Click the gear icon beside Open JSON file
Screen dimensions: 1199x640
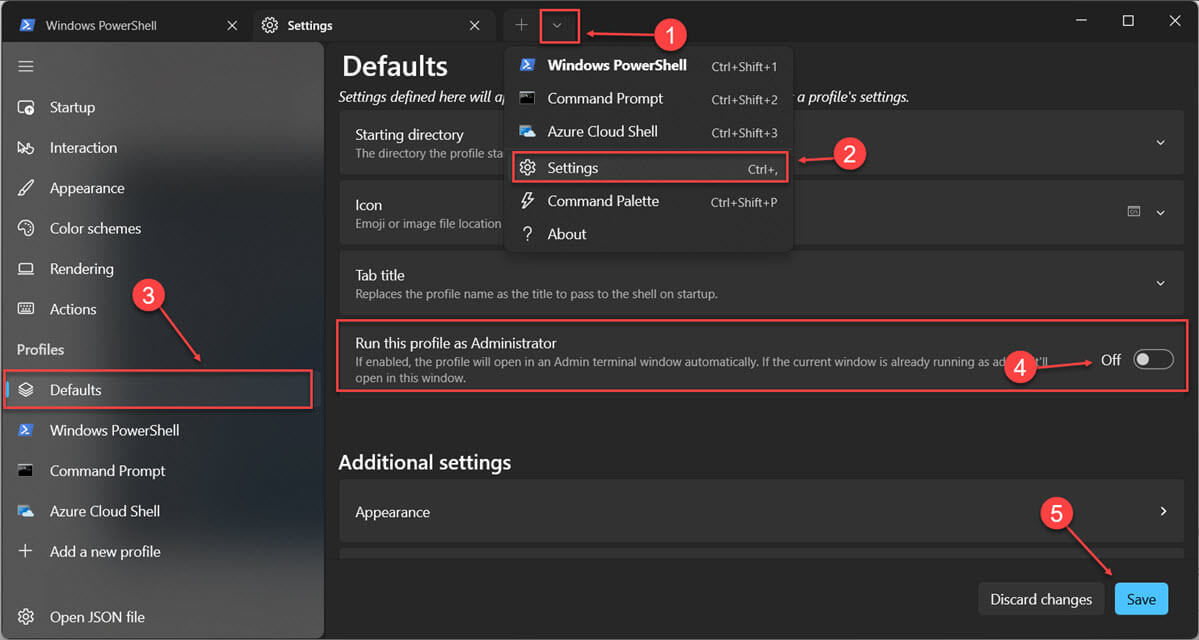coord(26,617)
